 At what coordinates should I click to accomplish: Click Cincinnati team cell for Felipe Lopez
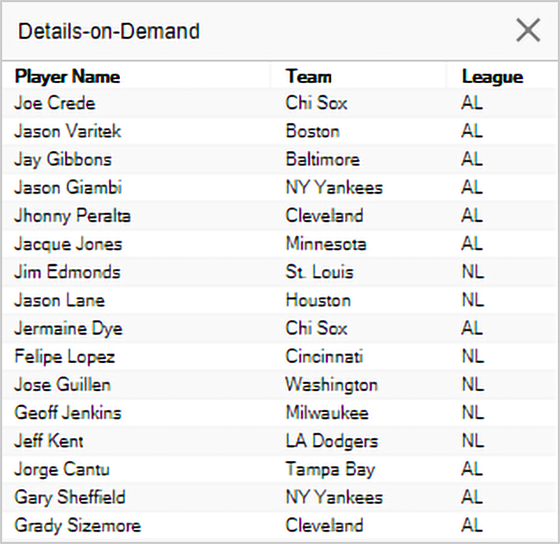pos(324,356)
